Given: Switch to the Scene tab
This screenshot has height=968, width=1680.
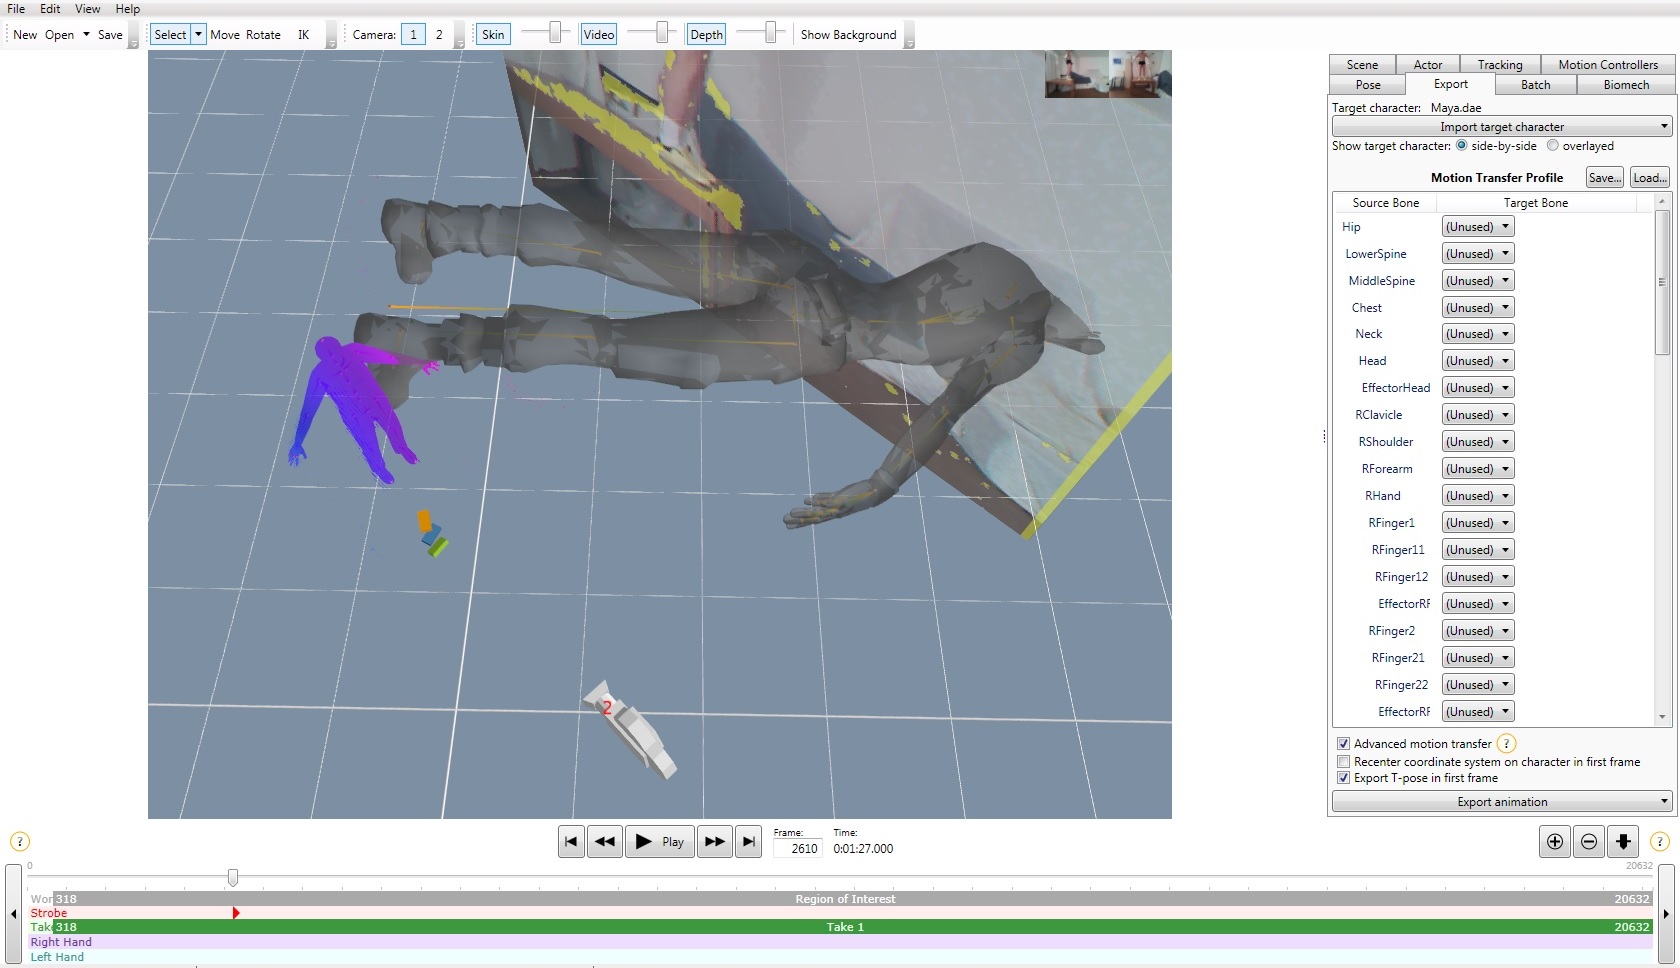Looking at the screenshot, I should (x=1362, y=65).
